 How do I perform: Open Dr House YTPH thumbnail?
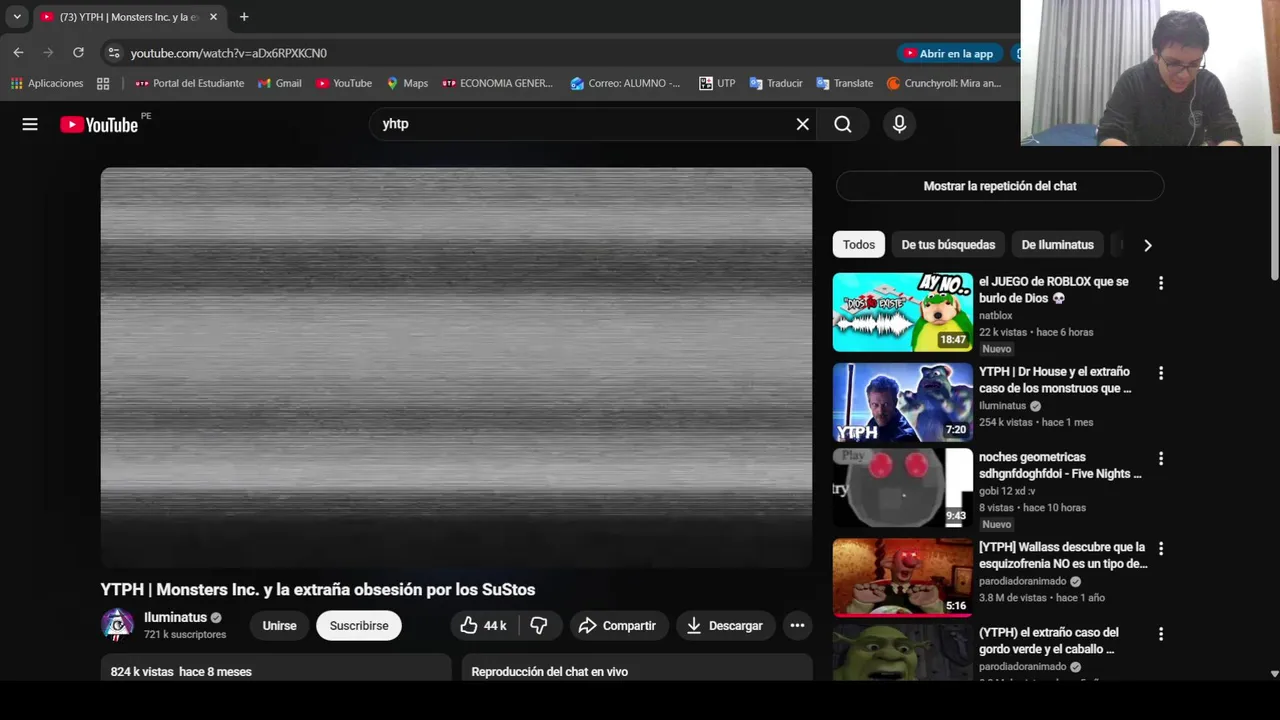pos(902,402)
